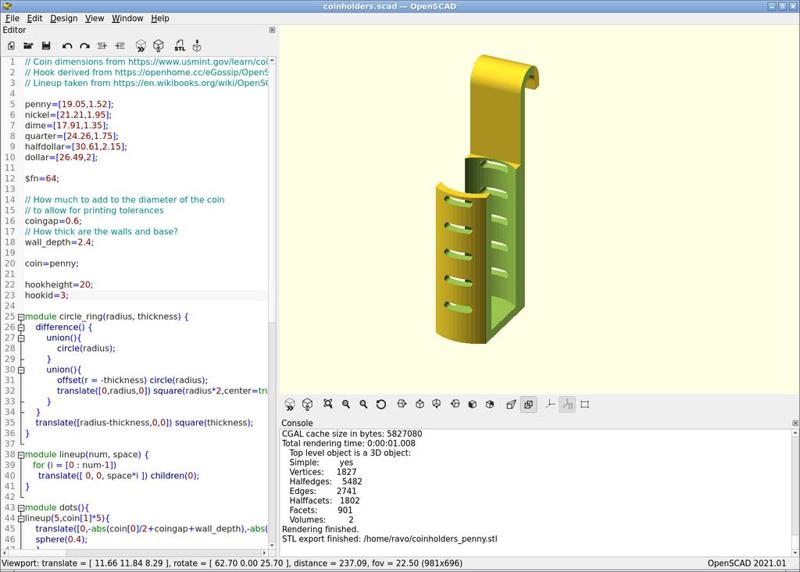Collapse the difference() fold on line 26
Screen dimensions: 800x572
coord(21,328)
